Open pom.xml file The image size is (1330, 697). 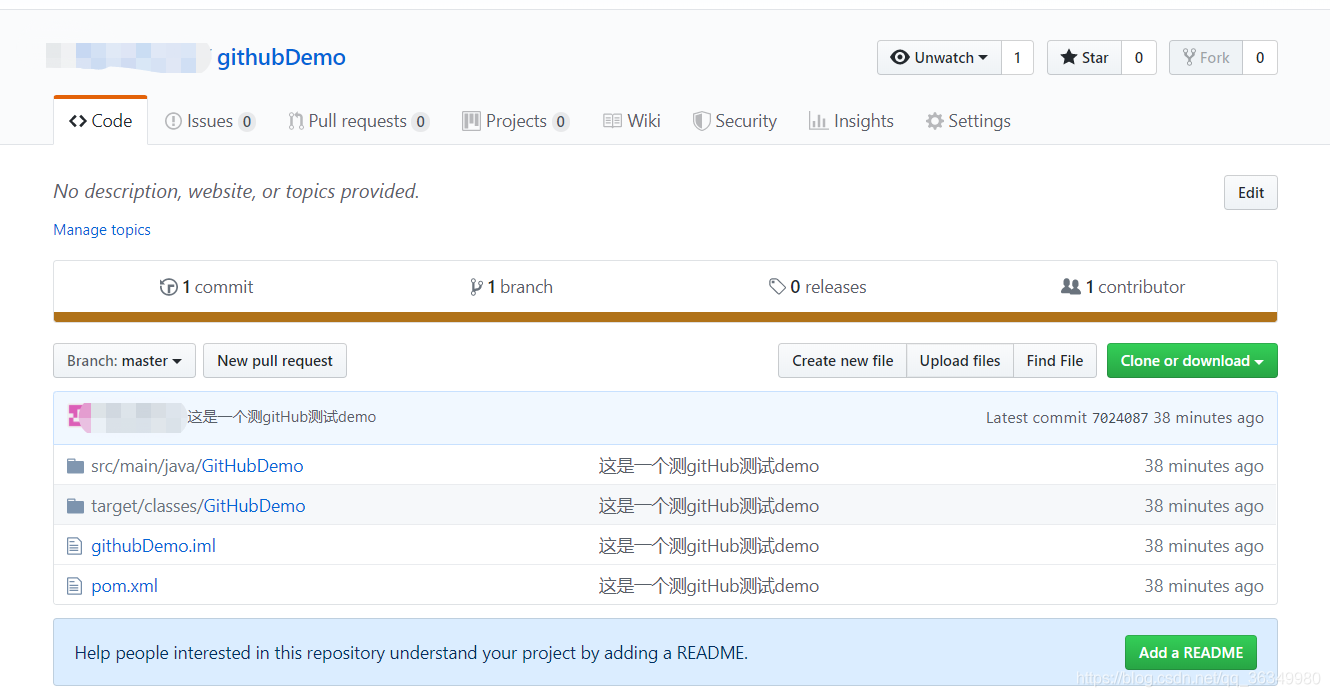pos(124,586)
